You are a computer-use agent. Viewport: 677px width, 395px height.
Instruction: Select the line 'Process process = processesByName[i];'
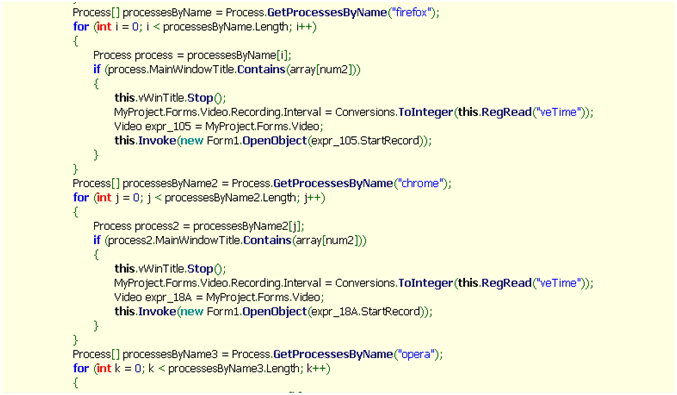coord(192,55)
